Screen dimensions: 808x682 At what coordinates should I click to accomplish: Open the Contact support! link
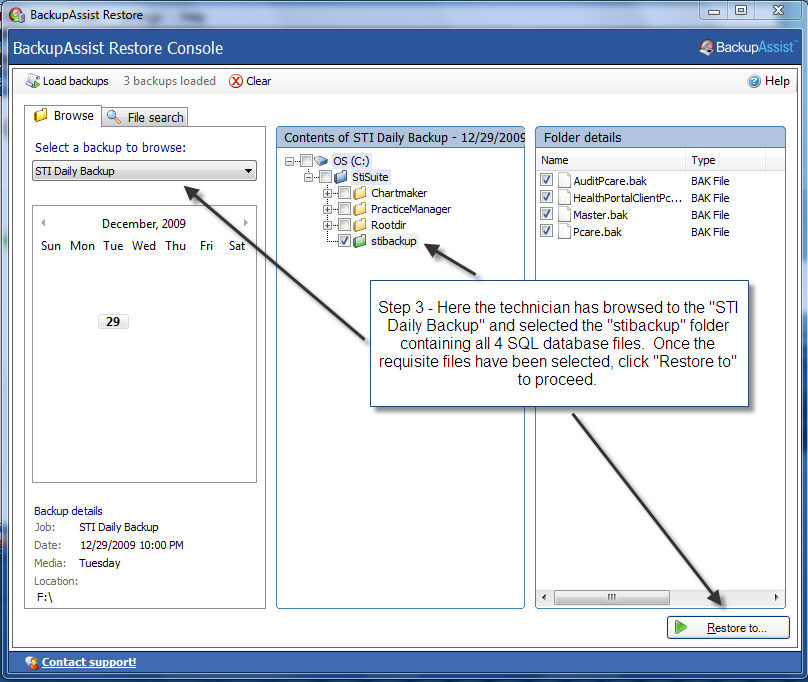[89, 662]
